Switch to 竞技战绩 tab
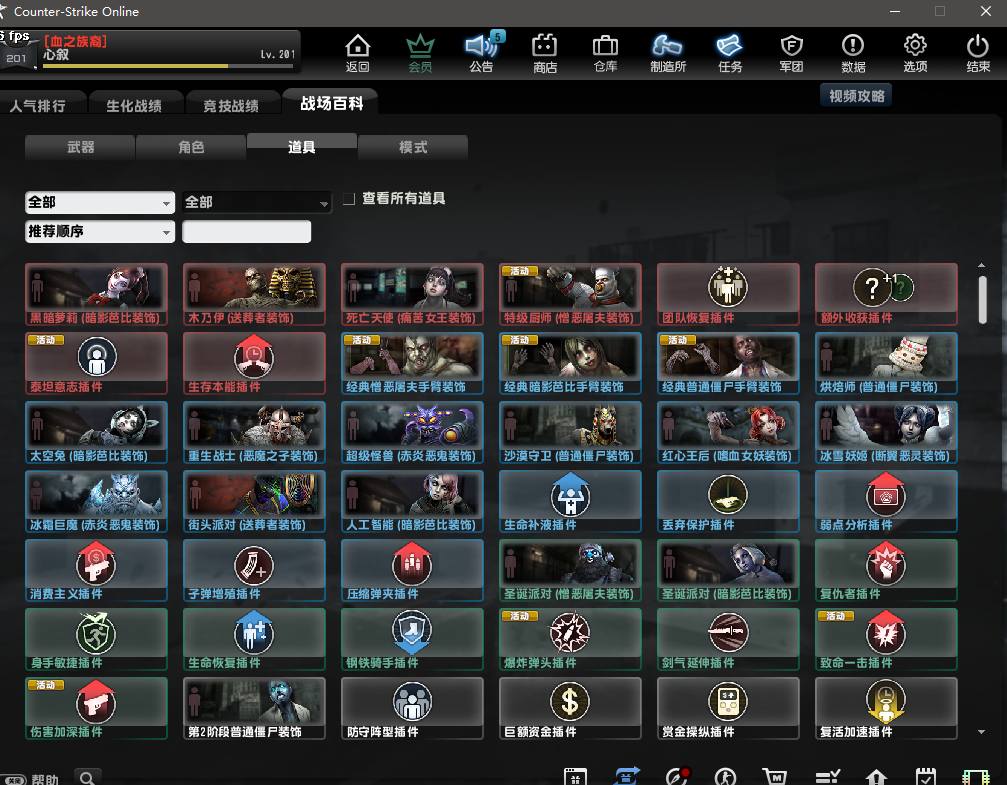Image resolution: width=1007 pixels, height=785 pixels. click(231, 105)
